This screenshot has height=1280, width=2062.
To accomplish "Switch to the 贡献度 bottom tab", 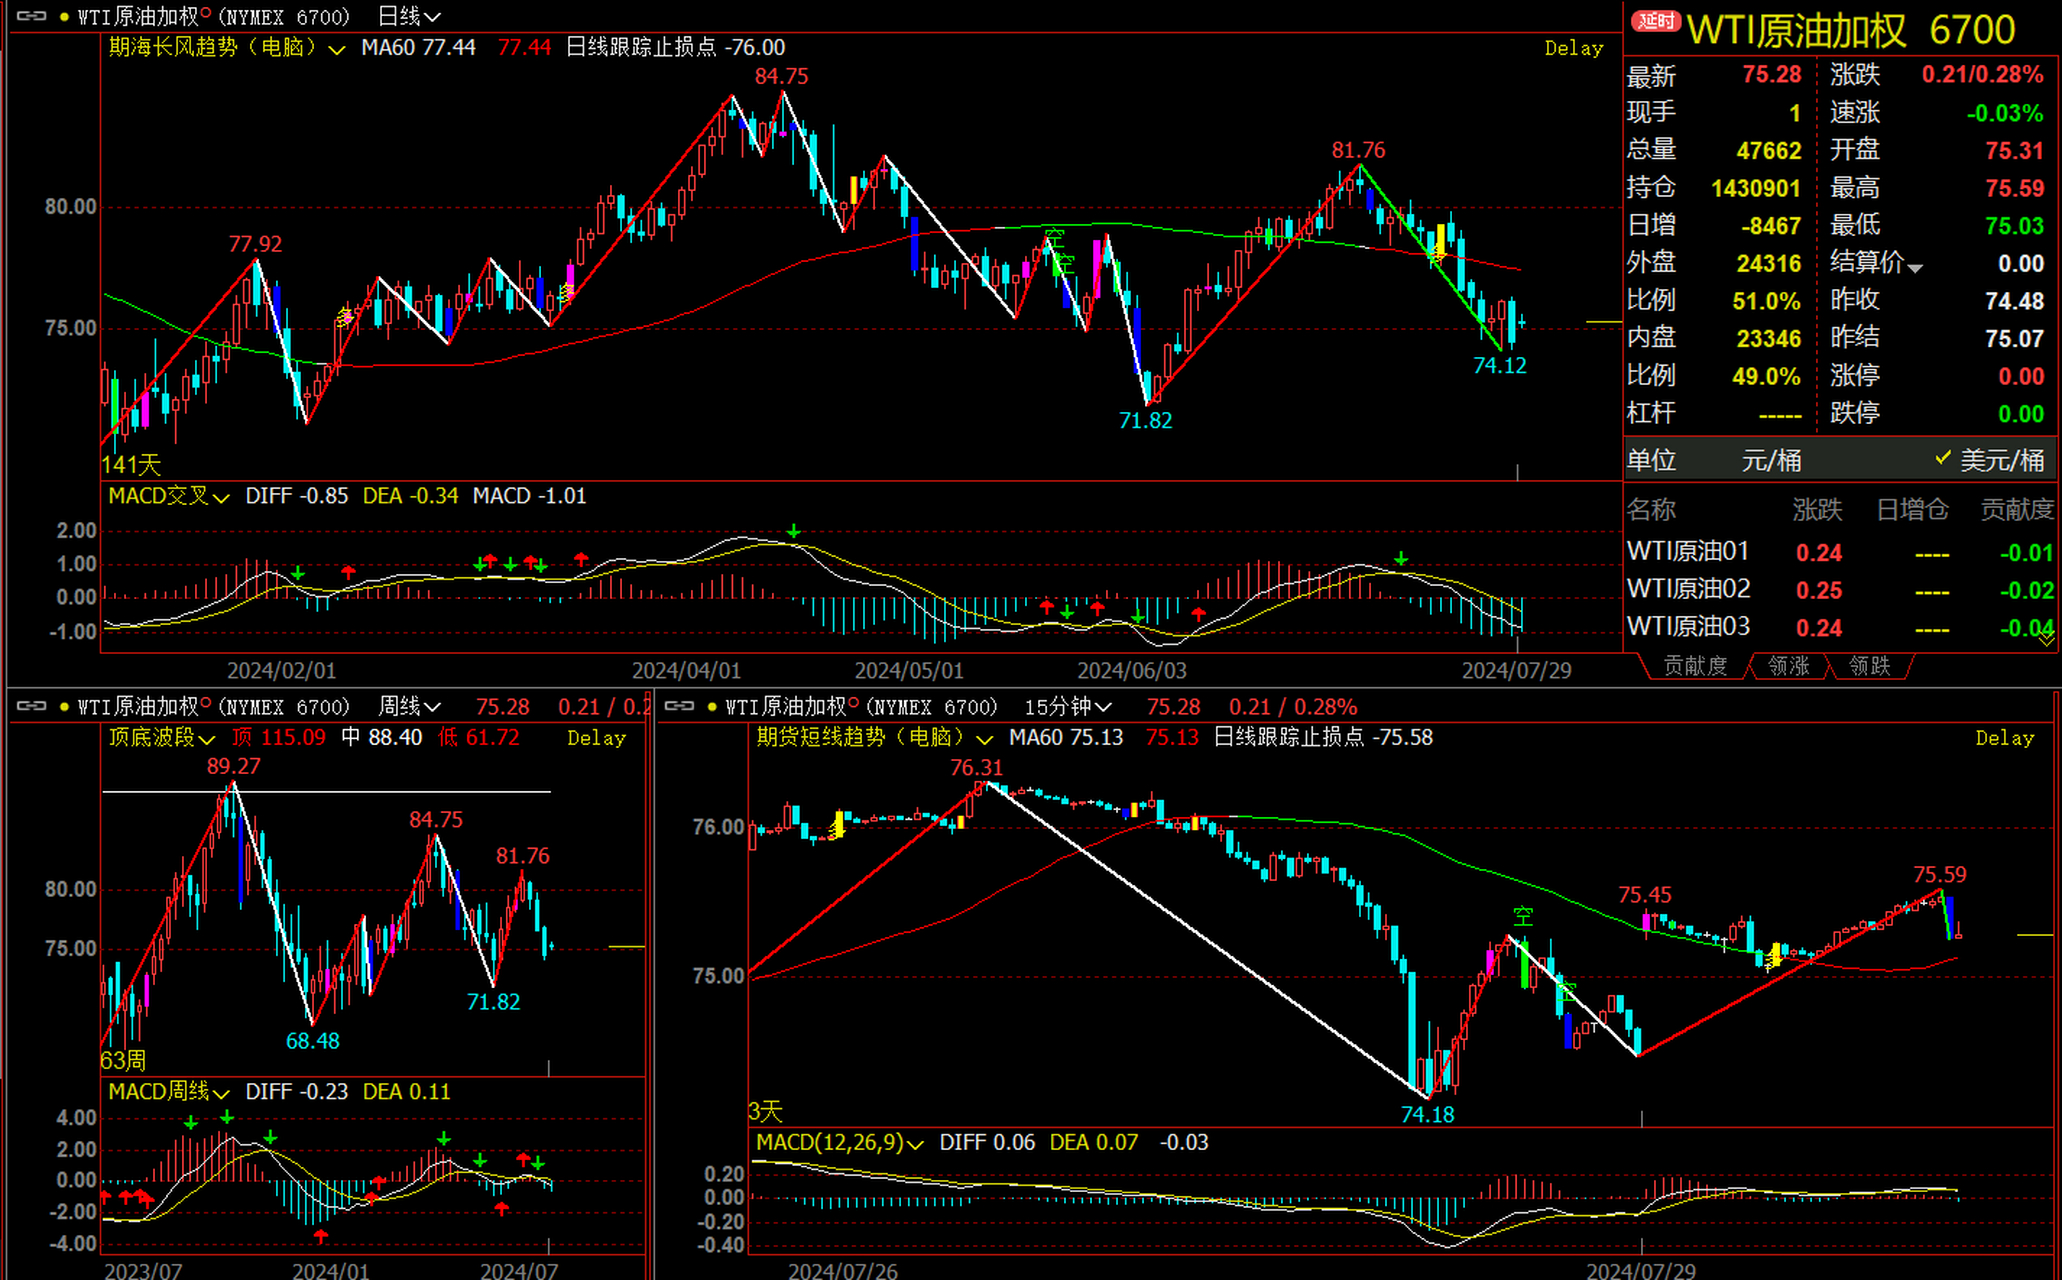I will point(1695,666).
